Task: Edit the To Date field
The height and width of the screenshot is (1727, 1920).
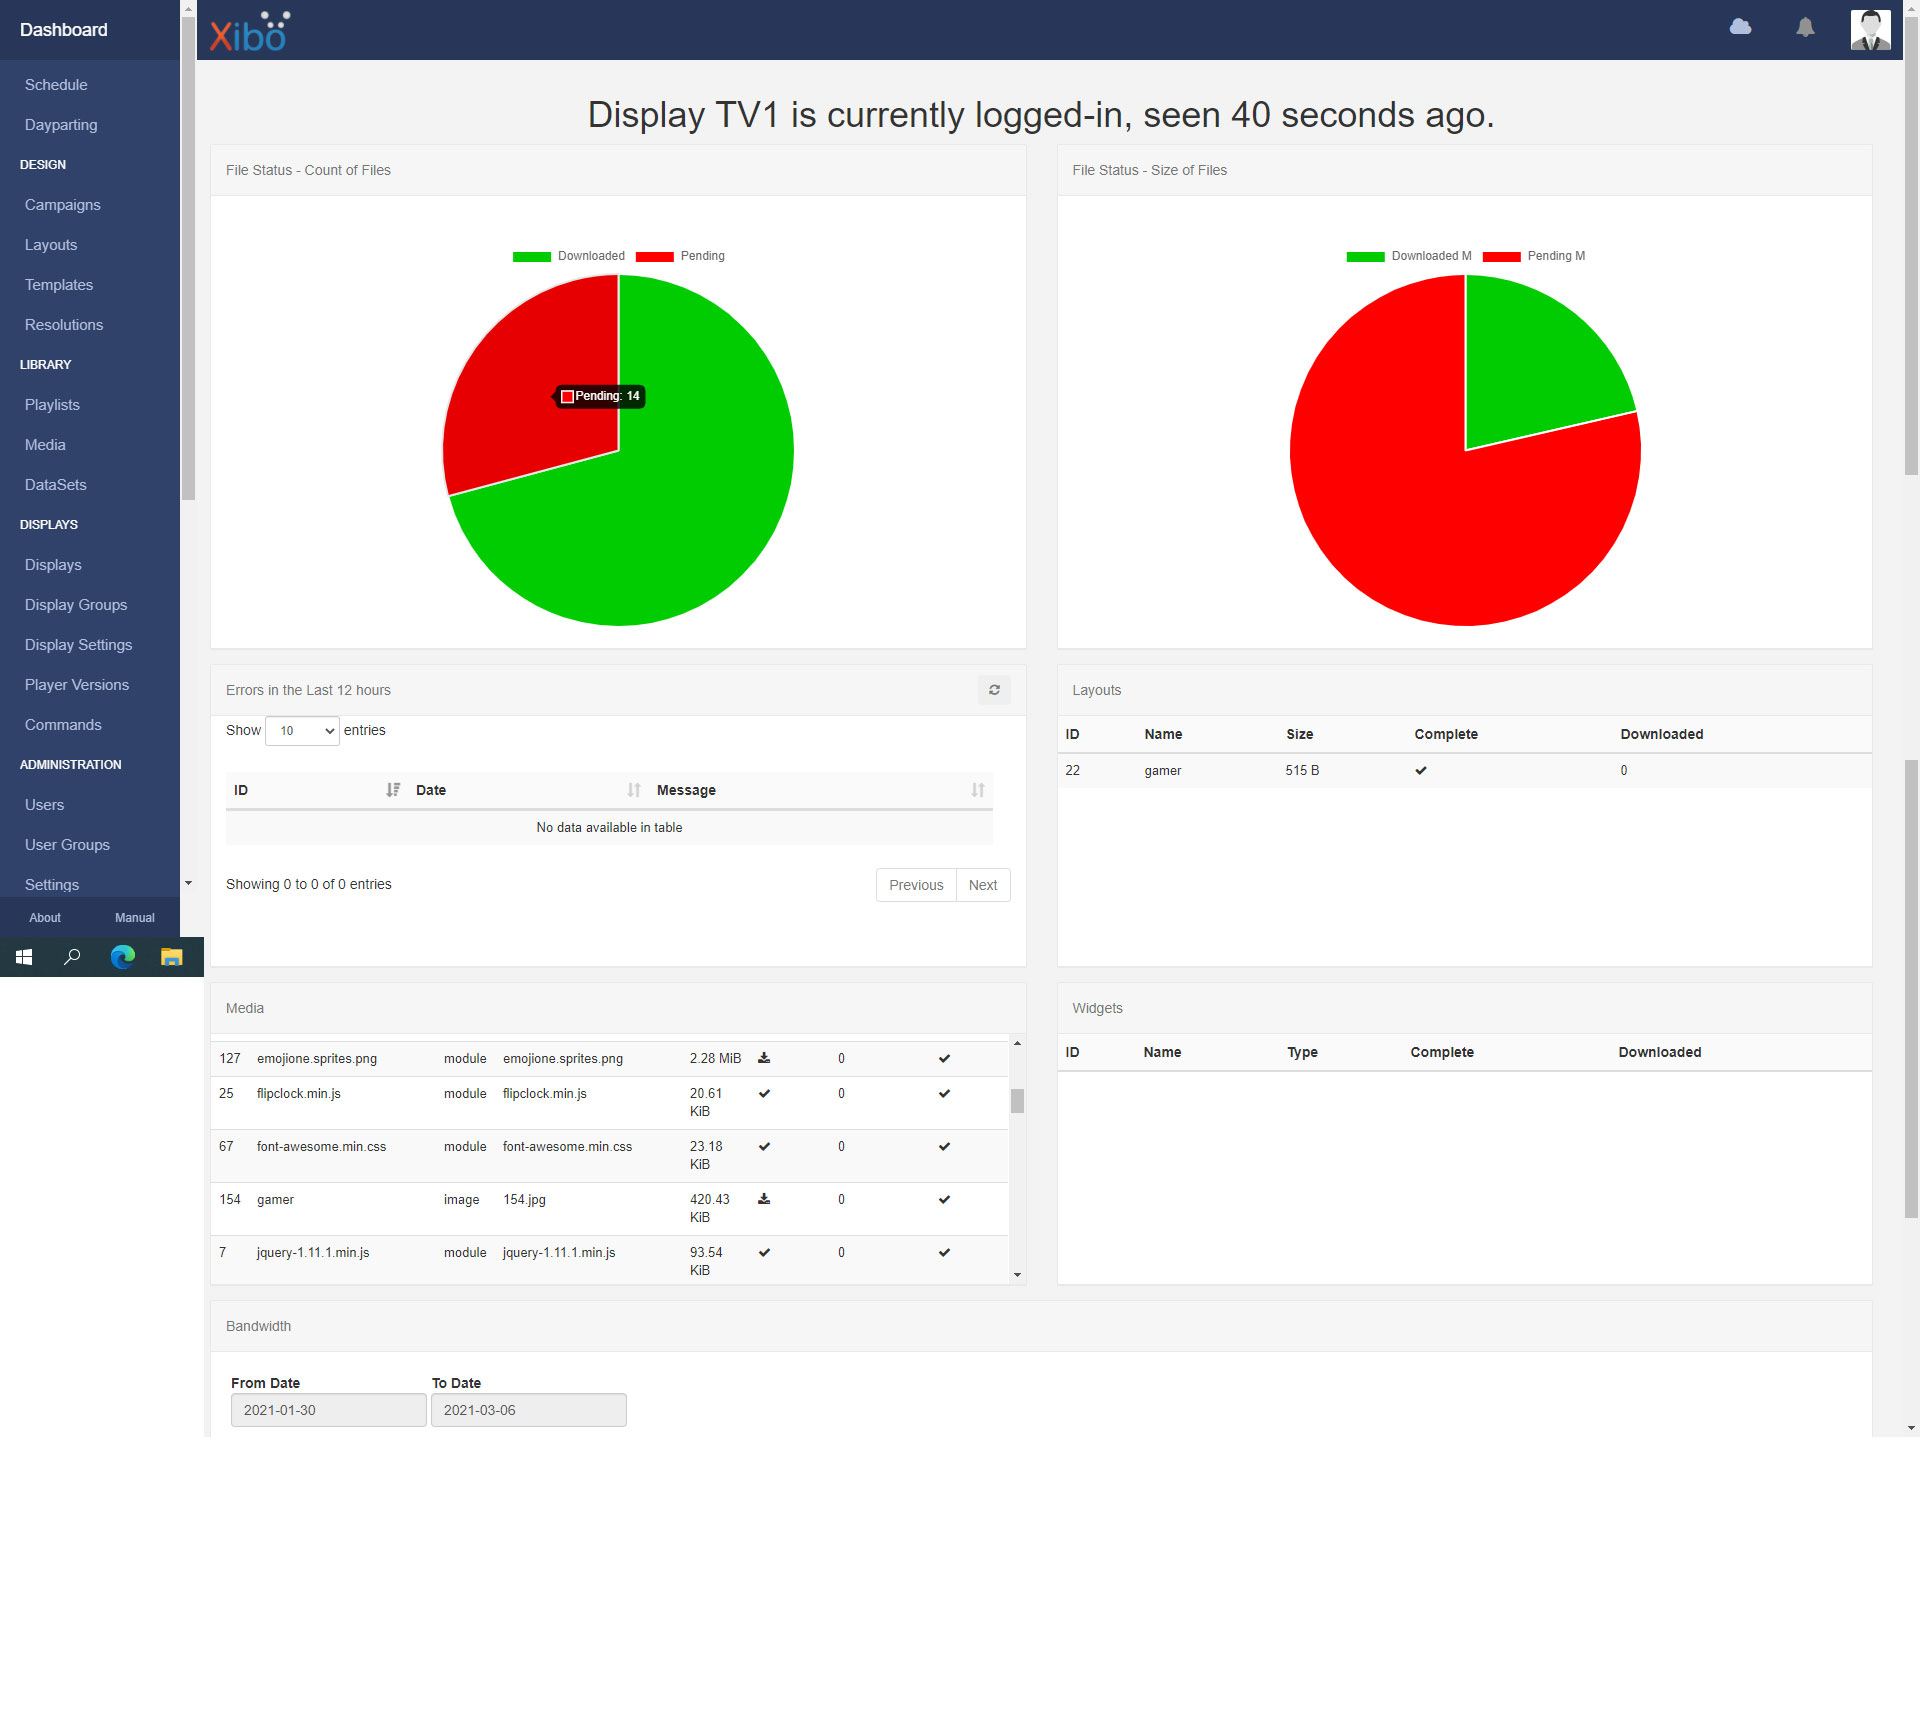Action: click(x=528, y=1410)
